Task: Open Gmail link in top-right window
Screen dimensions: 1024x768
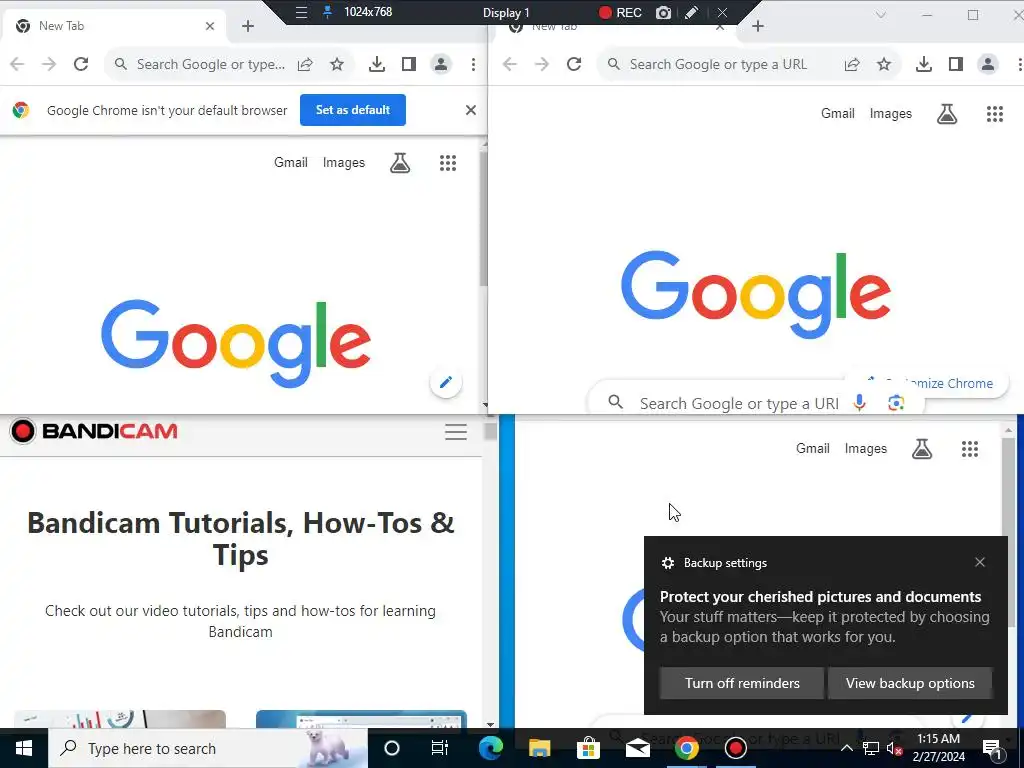Action: (838, 114)
